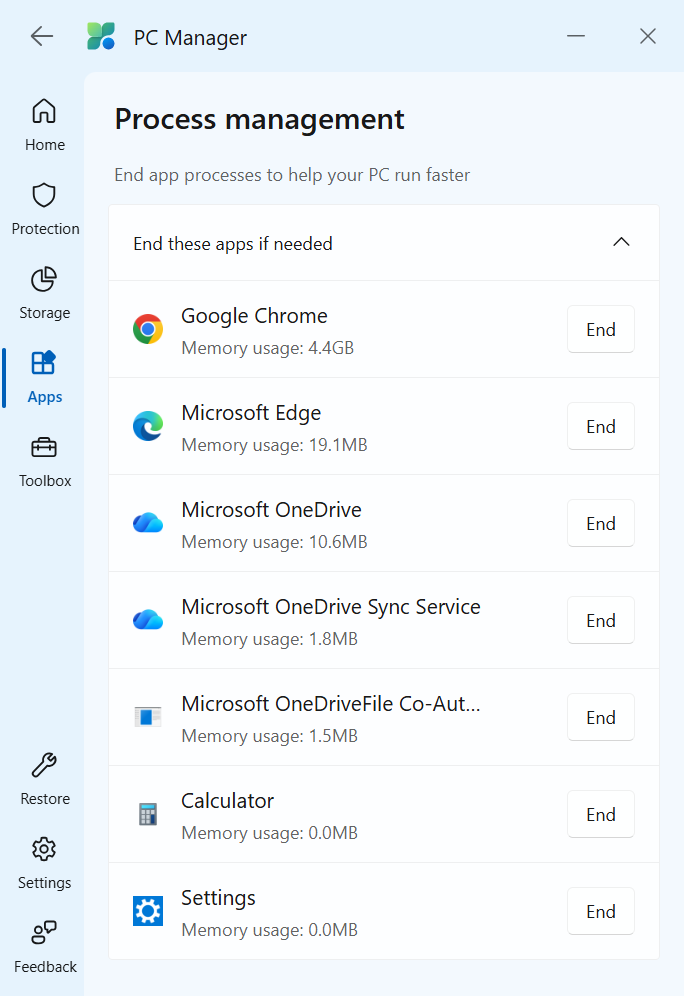End the Microsoft Edge process
The height and width of the screenshot is (996, 684).
pos(600,427)
